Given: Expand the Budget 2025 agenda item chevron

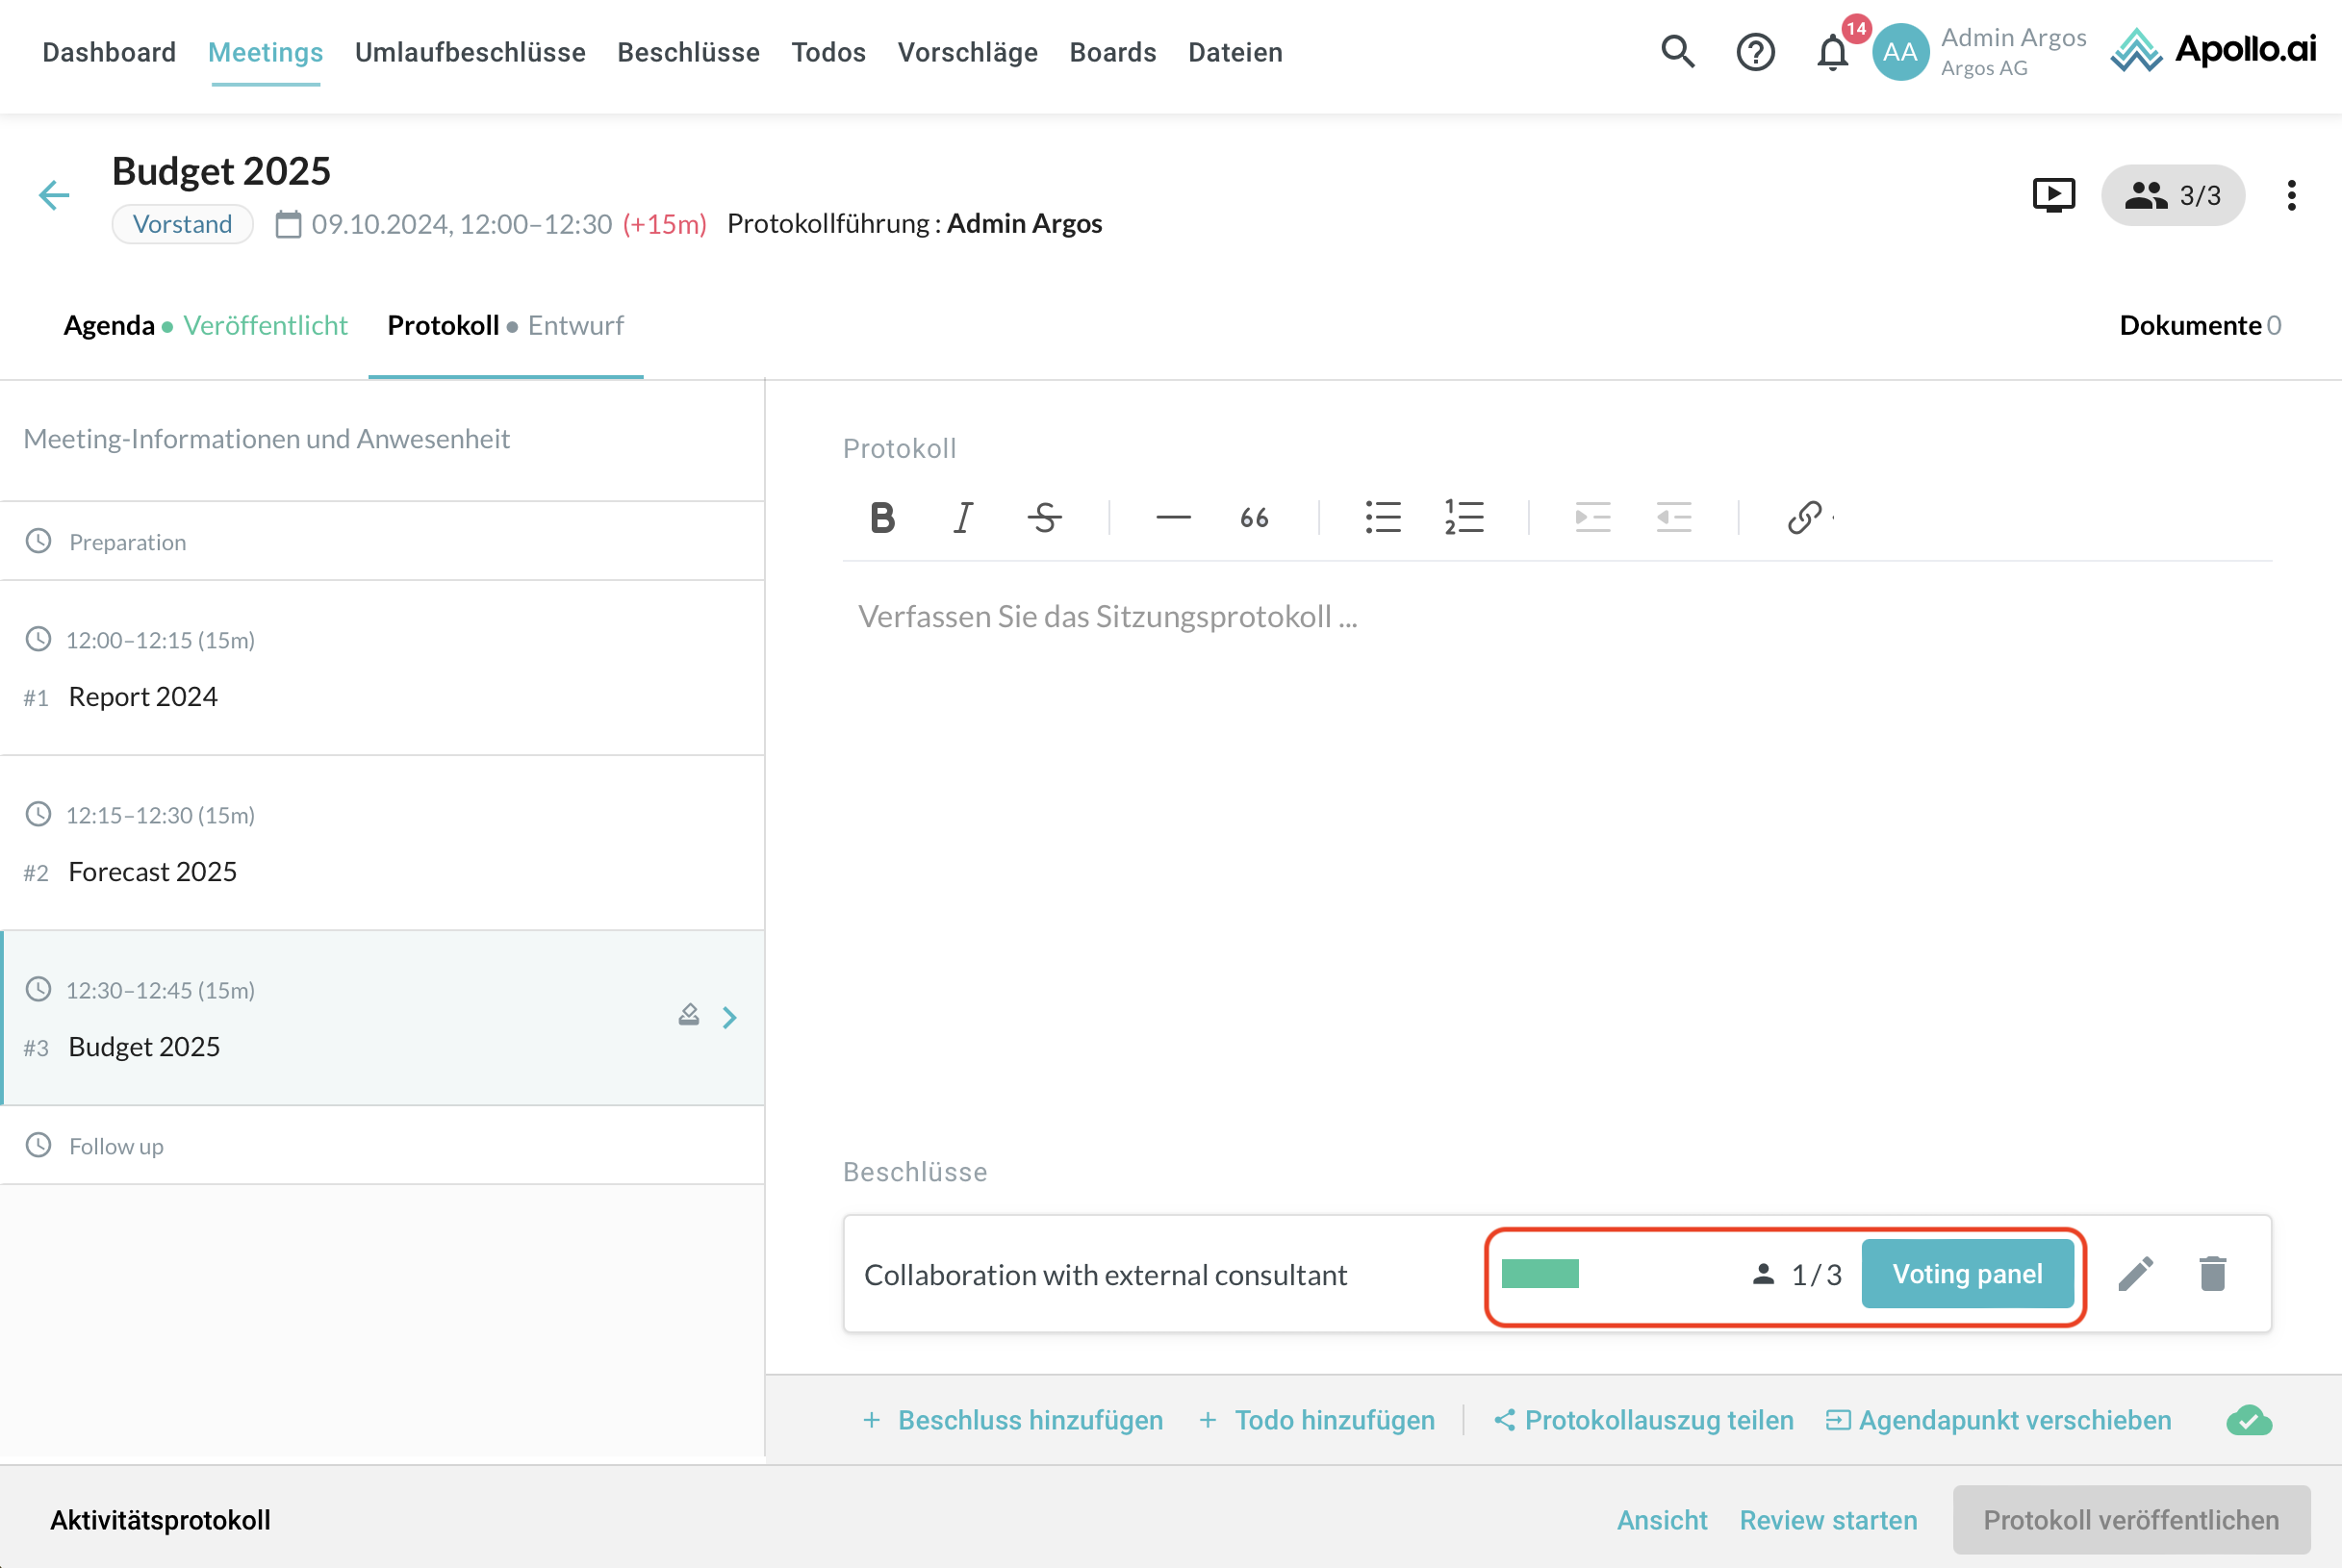Looking at the screenshot, I should tap(730, 1018).
